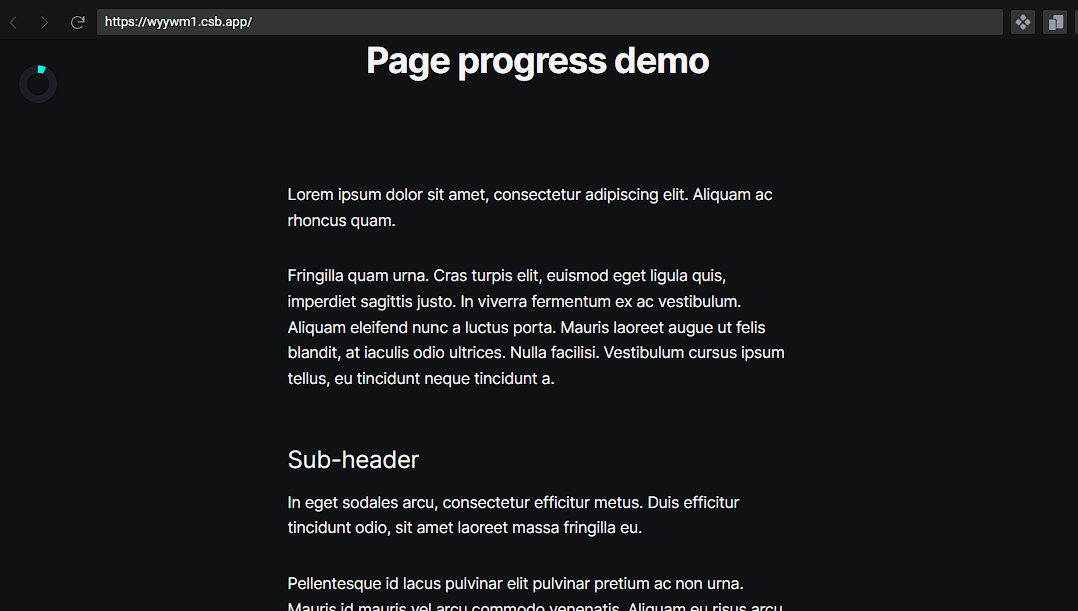
Task: Go back using the browser back arrow
Action: point(14,23)
